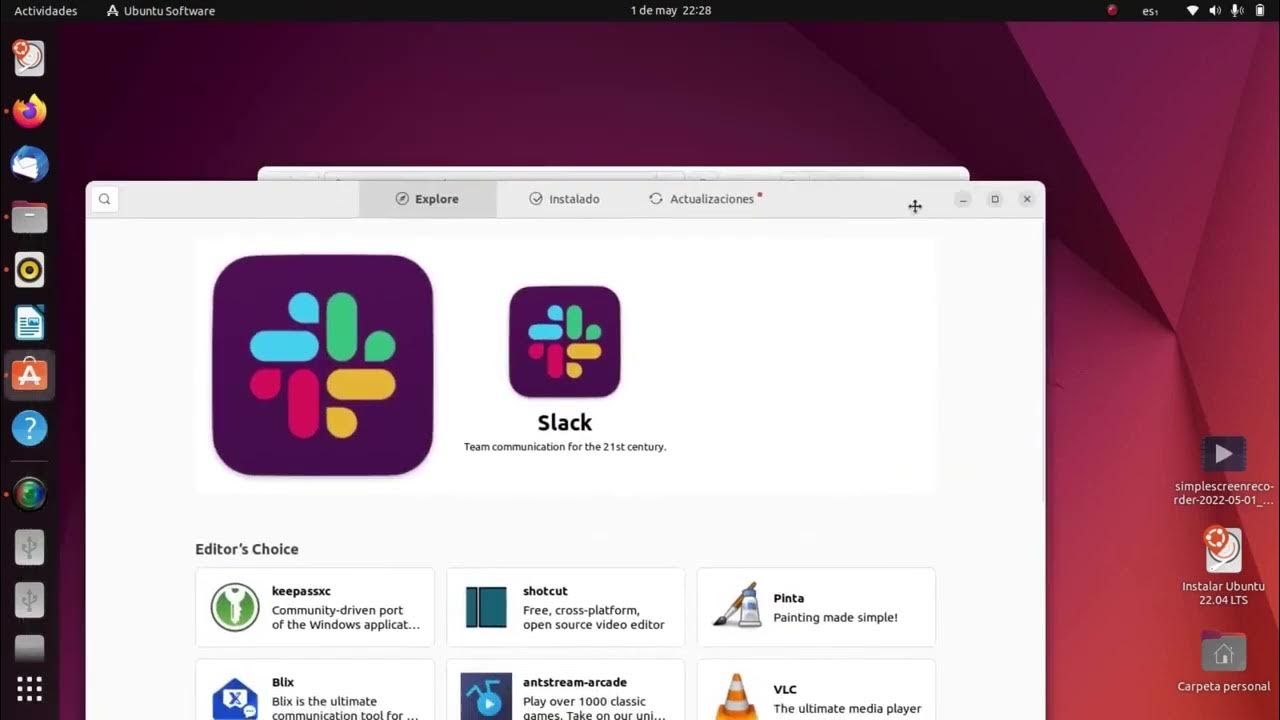Click the Ubuntu Software dock icon
The width and height of the screenshot is (1280, 720).
pos(29,376)
